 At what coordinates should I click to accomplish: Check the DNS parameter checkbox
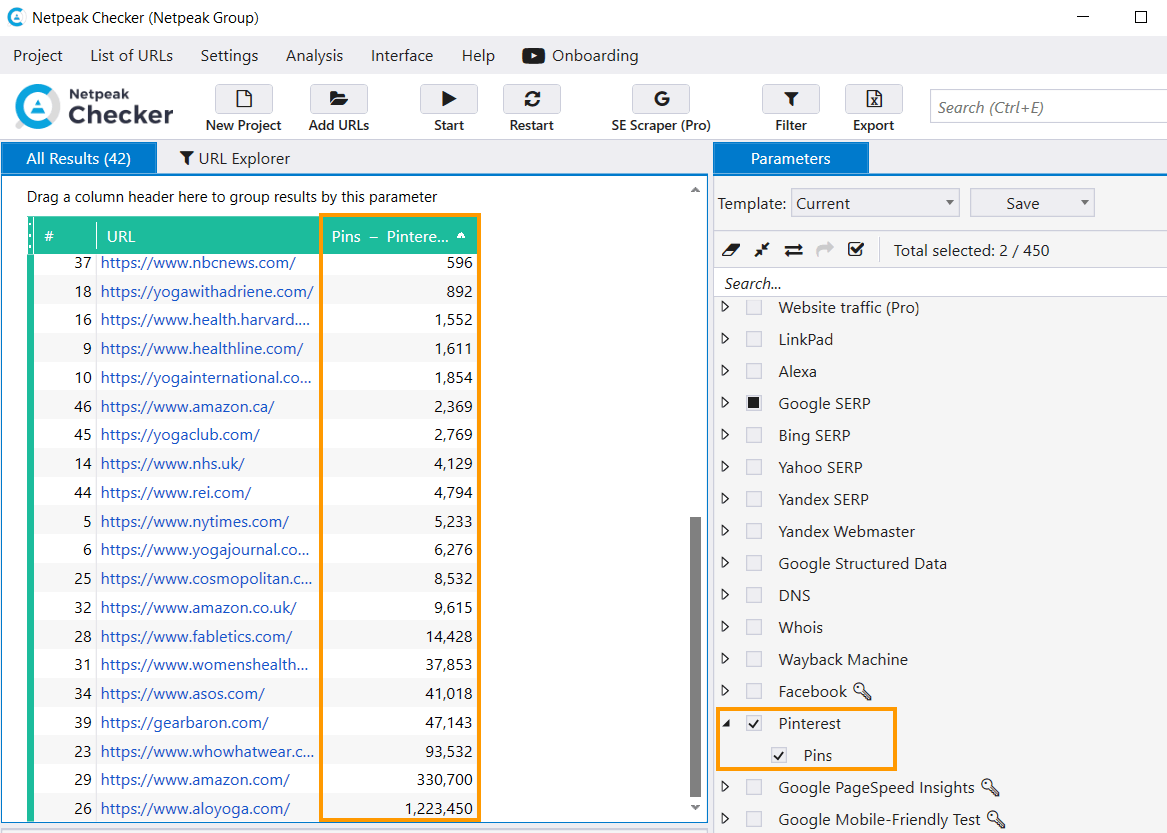[x=754, y=596]
